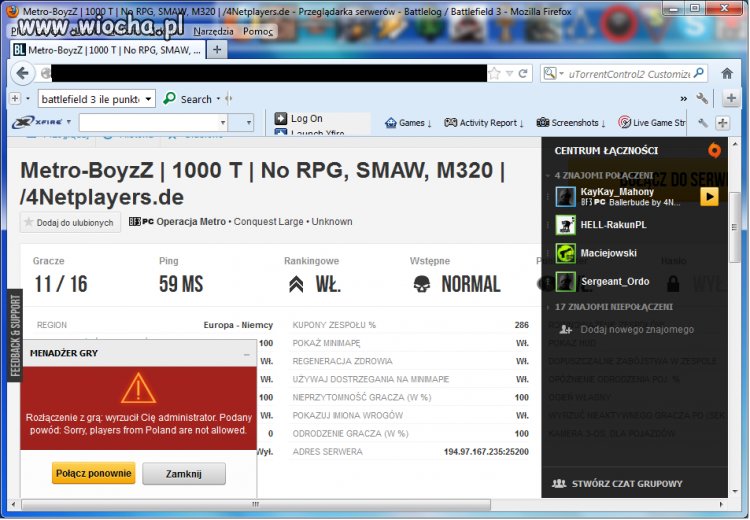This screenshot has height=520, width=750.
Task: Click the battlefield 3 search text field
Action: [x=91, y=99]
